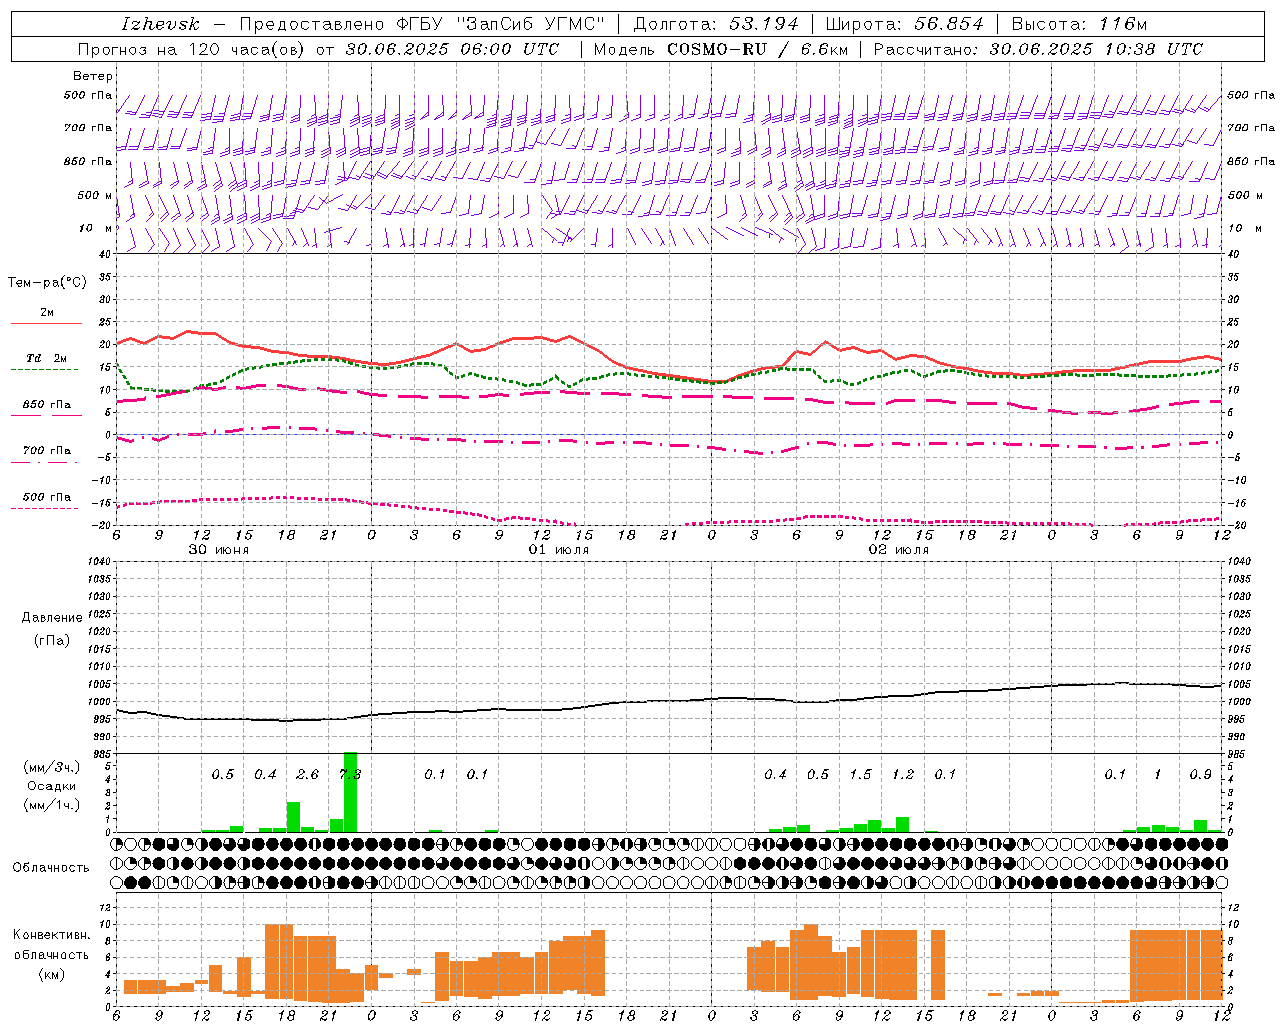Click the tallest green precipitation bar
1280x1024 pixels.
[350, 792]
